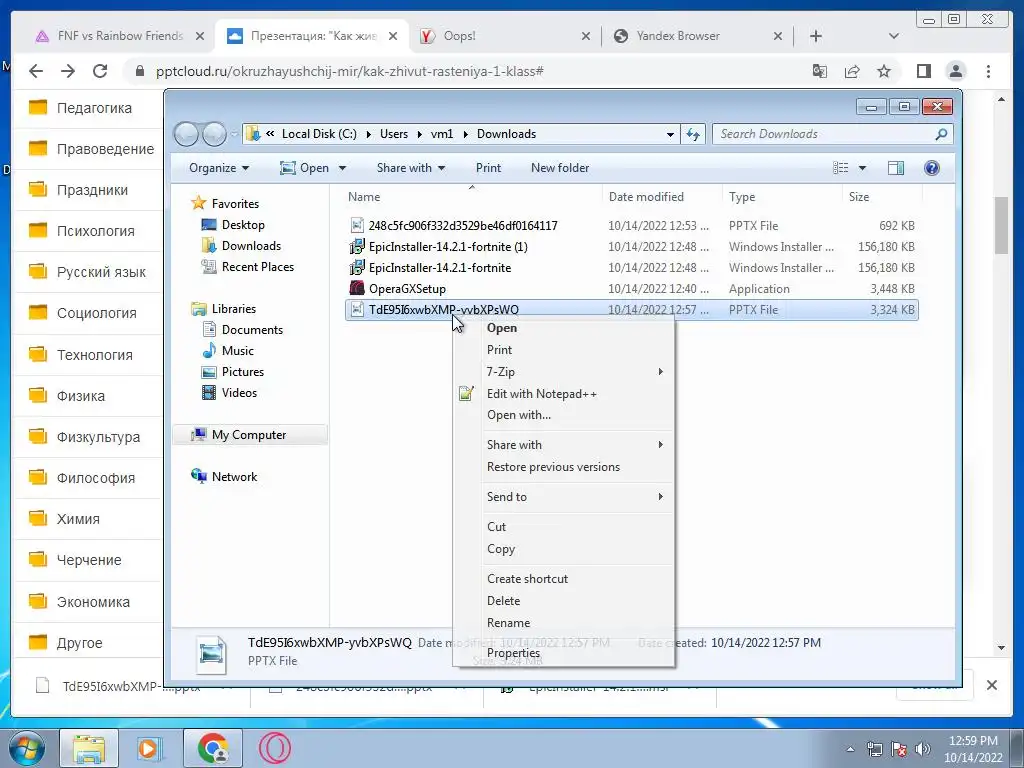Choose Open with... in context menu
Image resolution: width=1024 pixels, height=768 pixels.
point(564,415)
